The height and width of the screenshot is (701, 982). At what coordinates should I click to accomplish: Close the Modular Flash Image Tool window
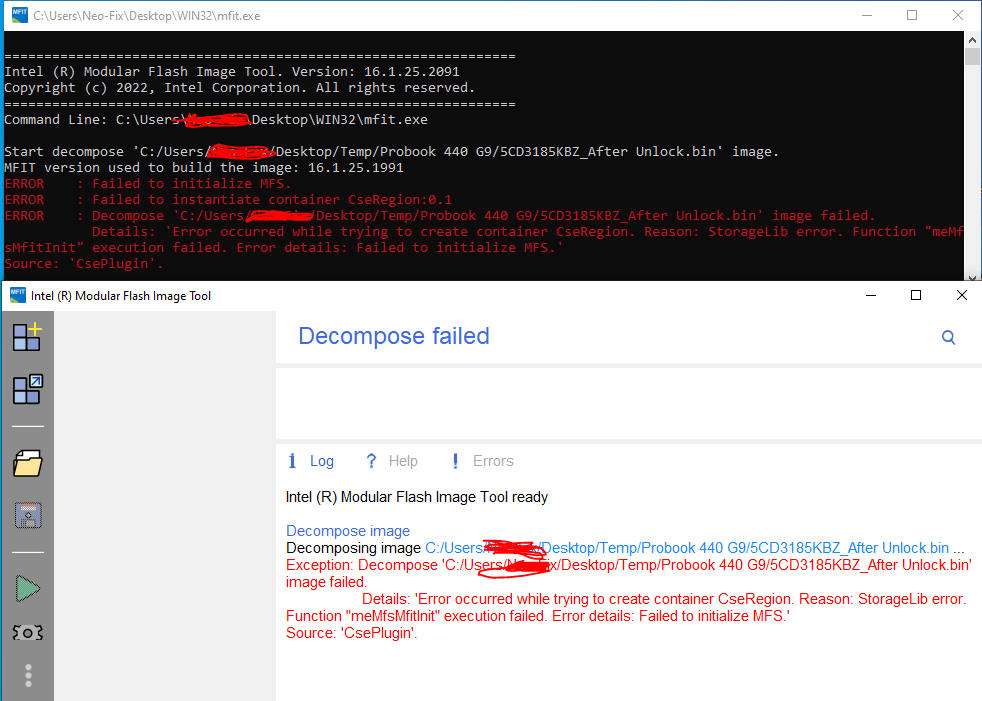tap(961, 295)
